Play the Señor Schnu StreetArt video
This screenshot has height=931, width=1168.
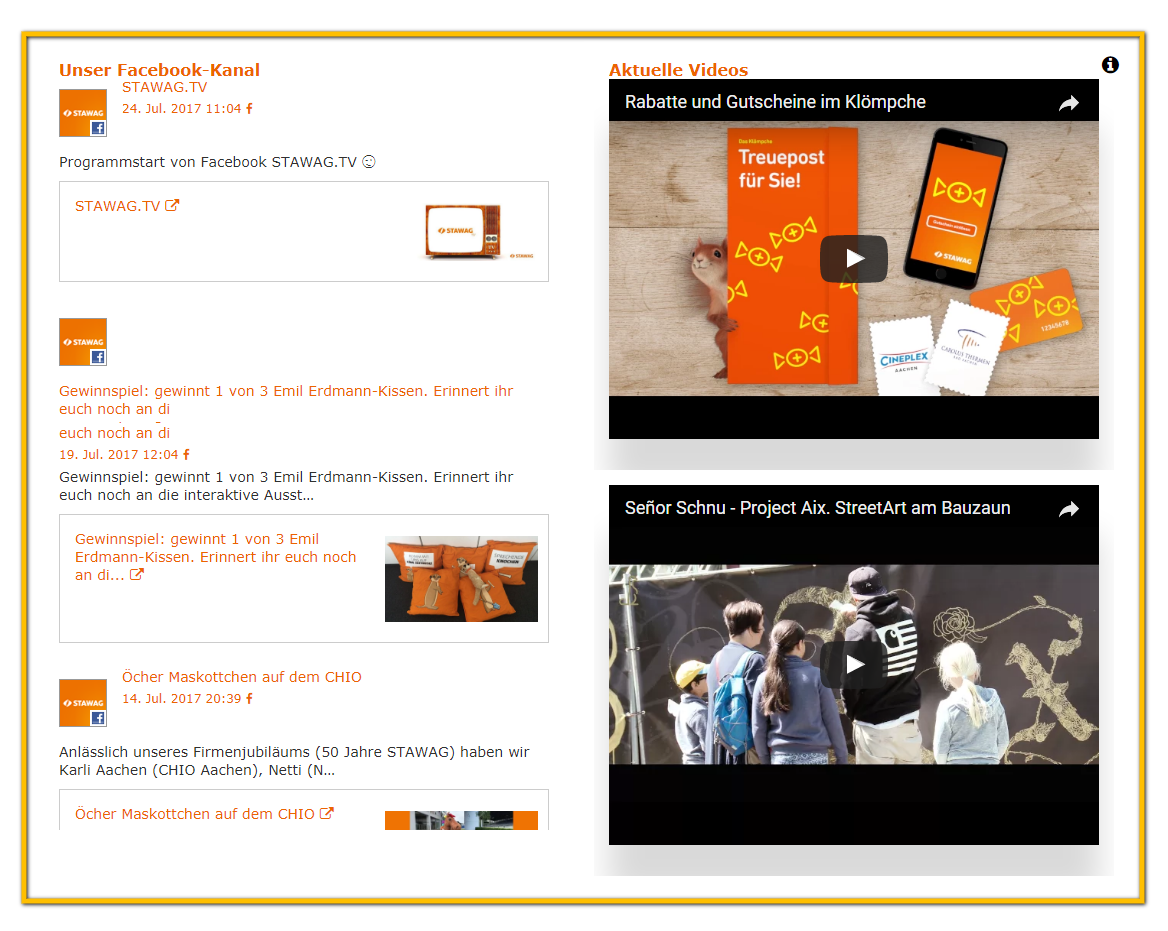(x=853, y=664)
